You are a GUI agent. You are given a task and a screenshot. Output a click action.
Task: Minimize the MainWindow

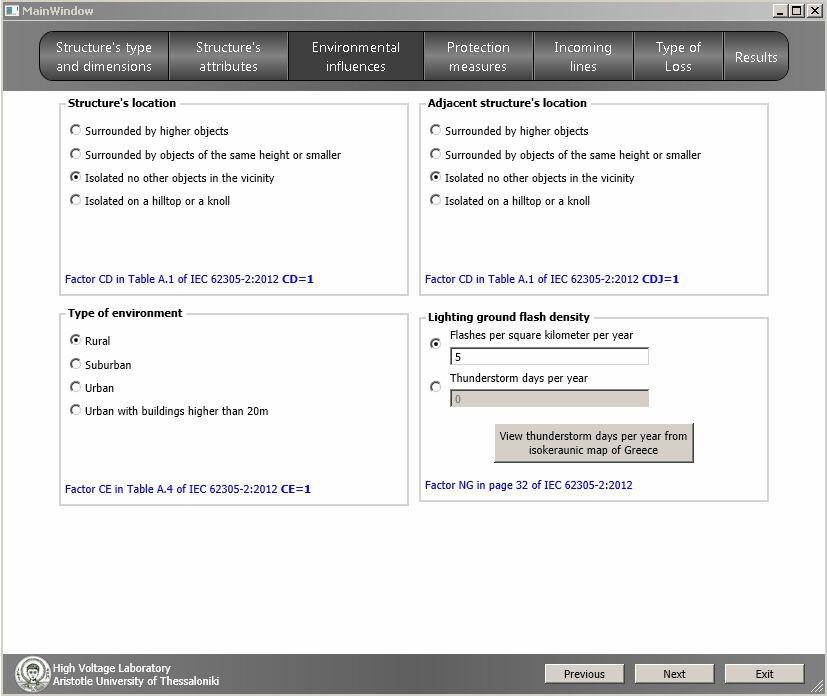[781, 11]
